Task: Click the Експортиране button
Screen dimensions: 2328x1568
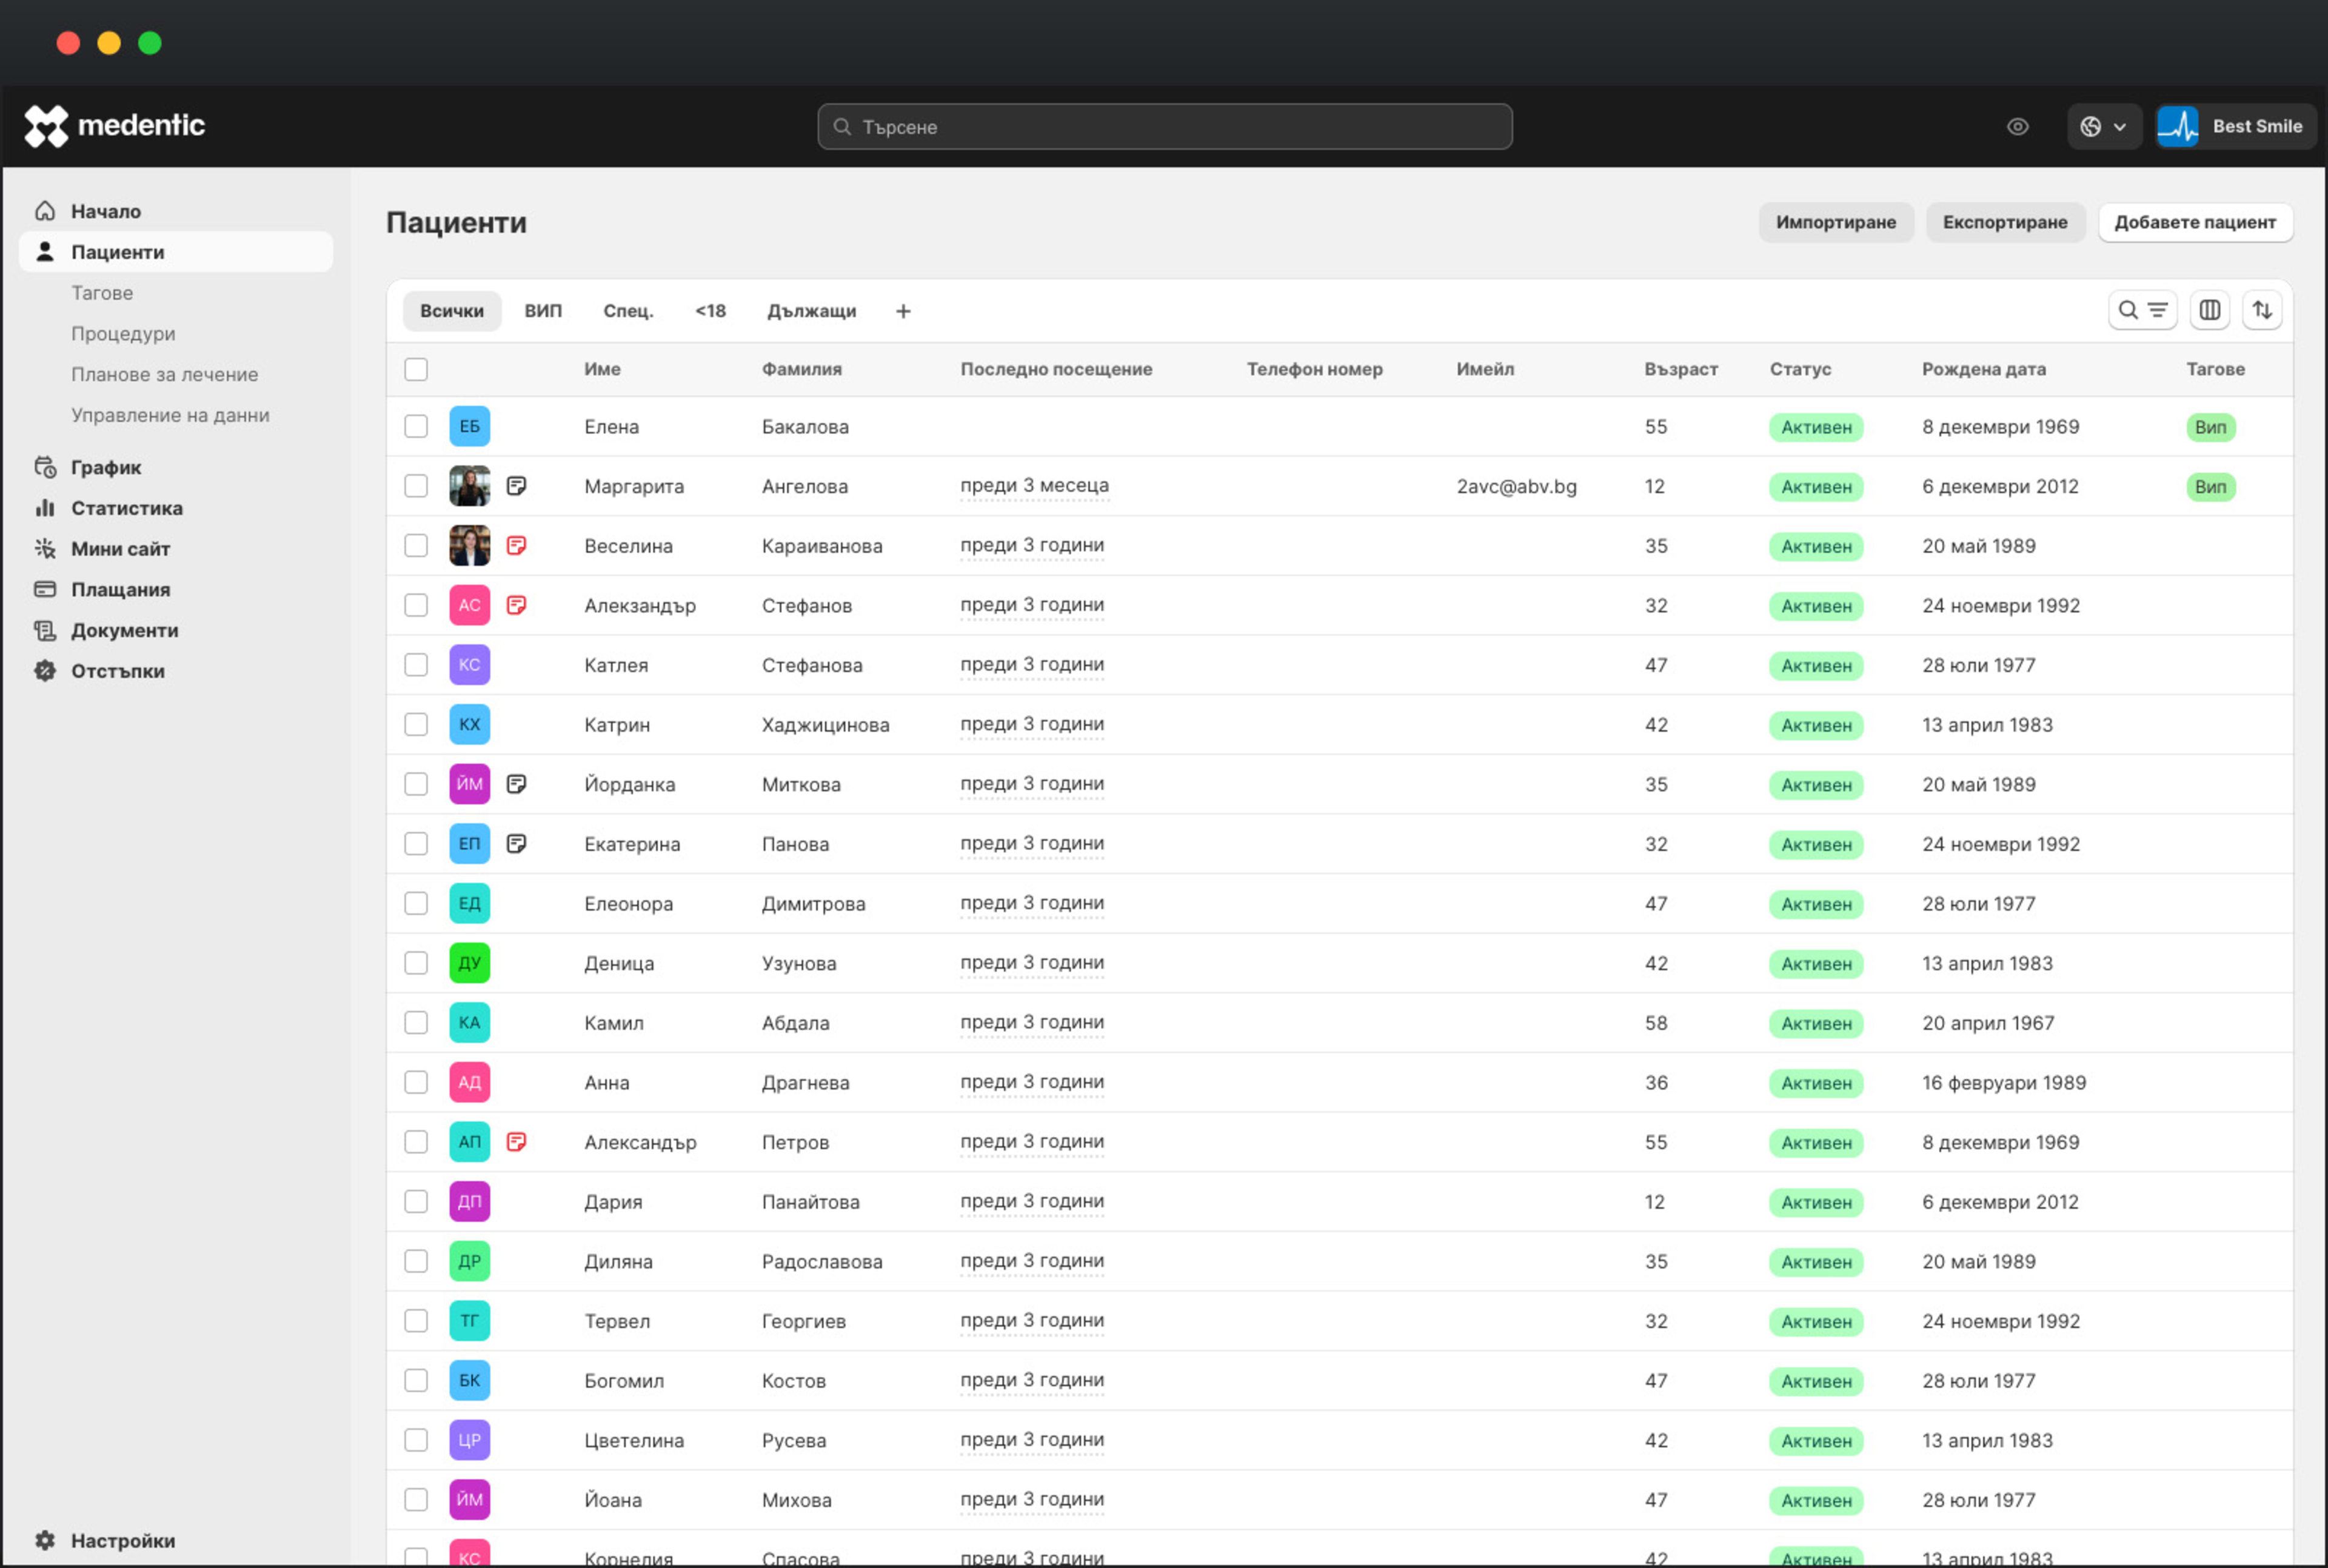Action: pos(2004,222)
